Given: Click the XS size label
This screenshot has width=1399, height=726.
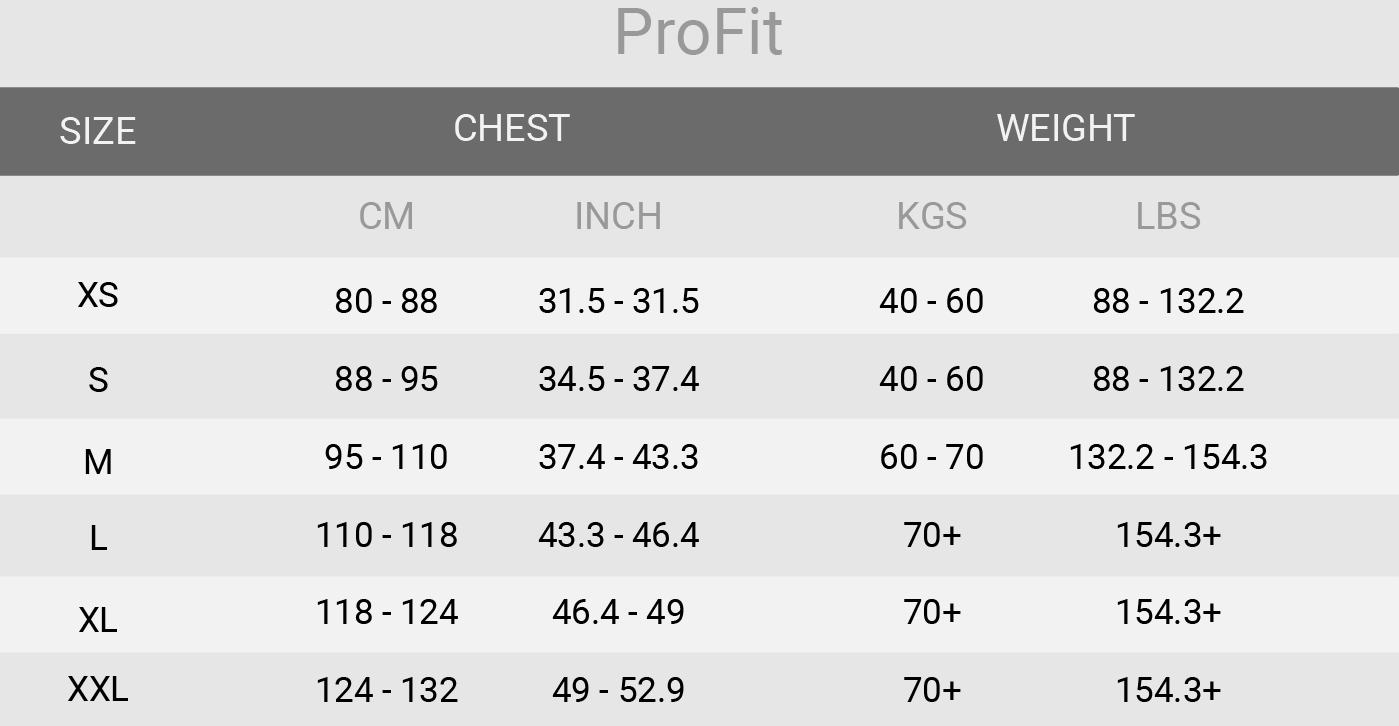Looking at the screenshot, I should 98,295.
